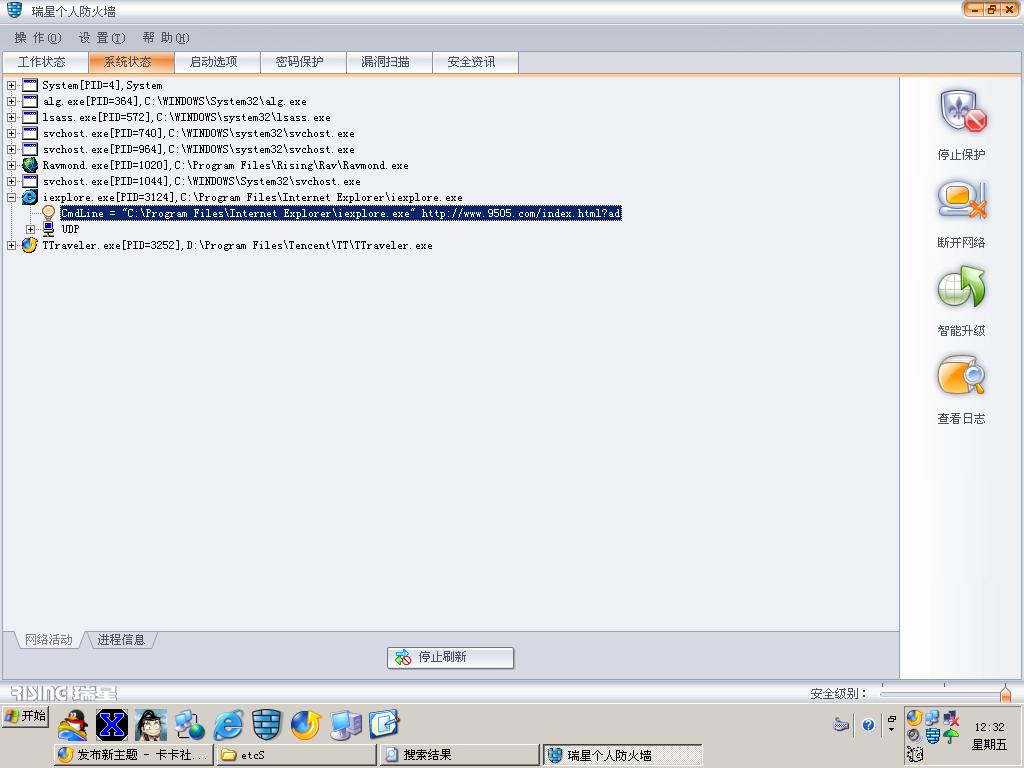The image size is (1024, 768).
Task: Click the alg.exe process icon
Action: pos(30,101)
